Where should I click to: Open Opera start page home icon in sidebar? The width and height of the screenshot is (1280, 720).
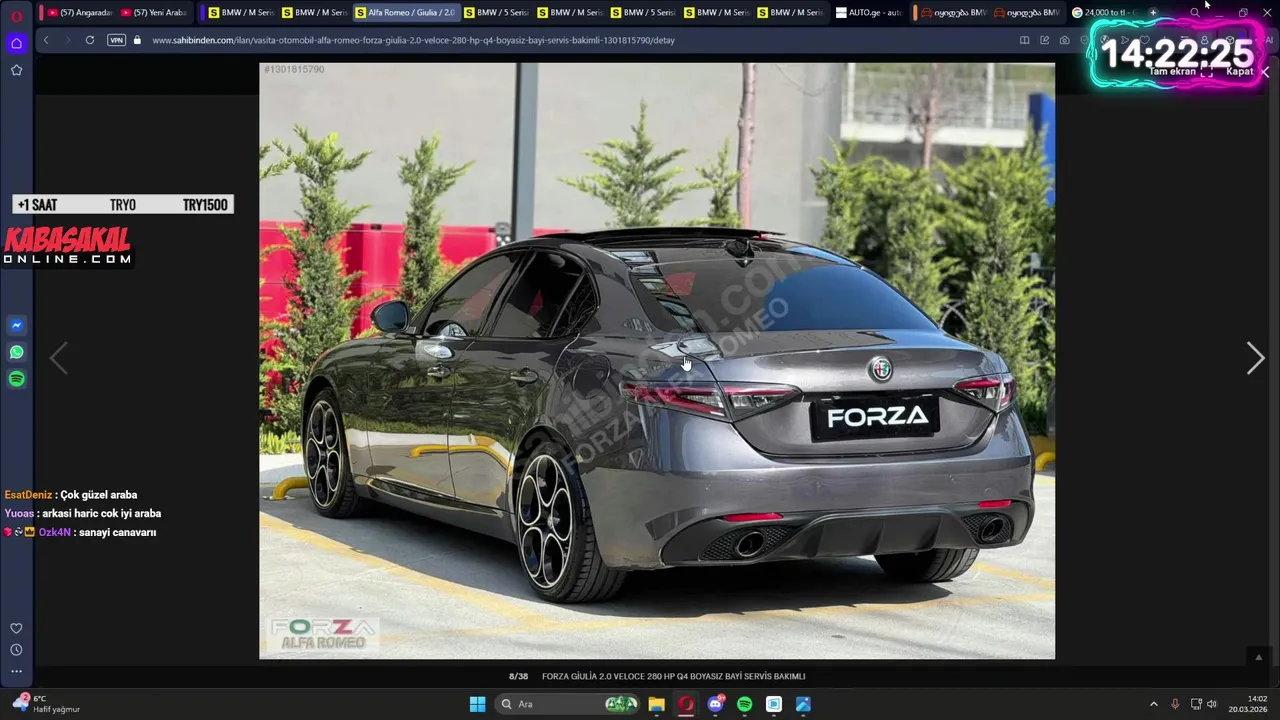point(16,43)
